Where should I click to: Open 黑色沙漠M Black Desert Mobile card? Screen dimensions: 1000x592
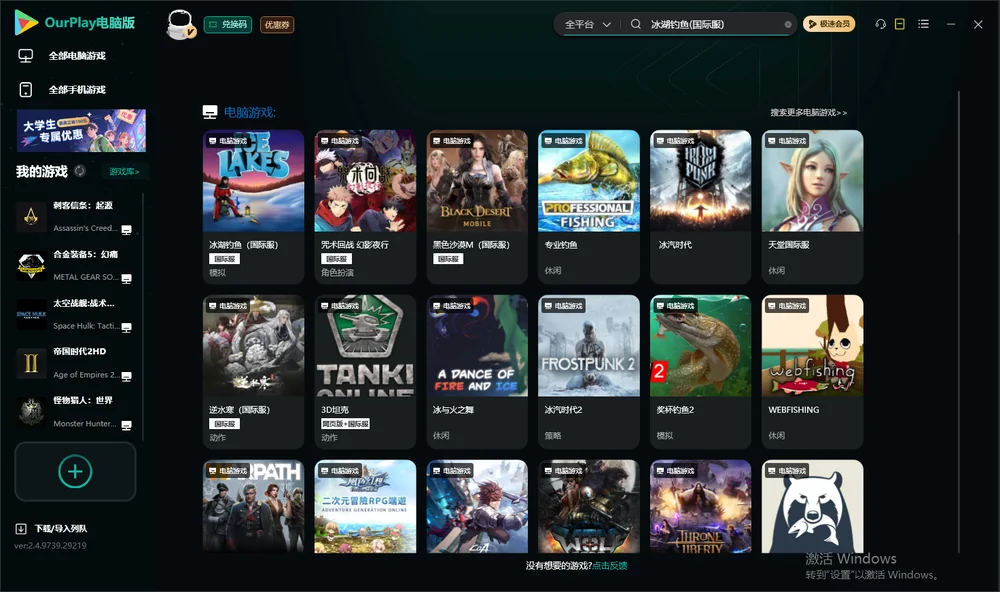477,207
